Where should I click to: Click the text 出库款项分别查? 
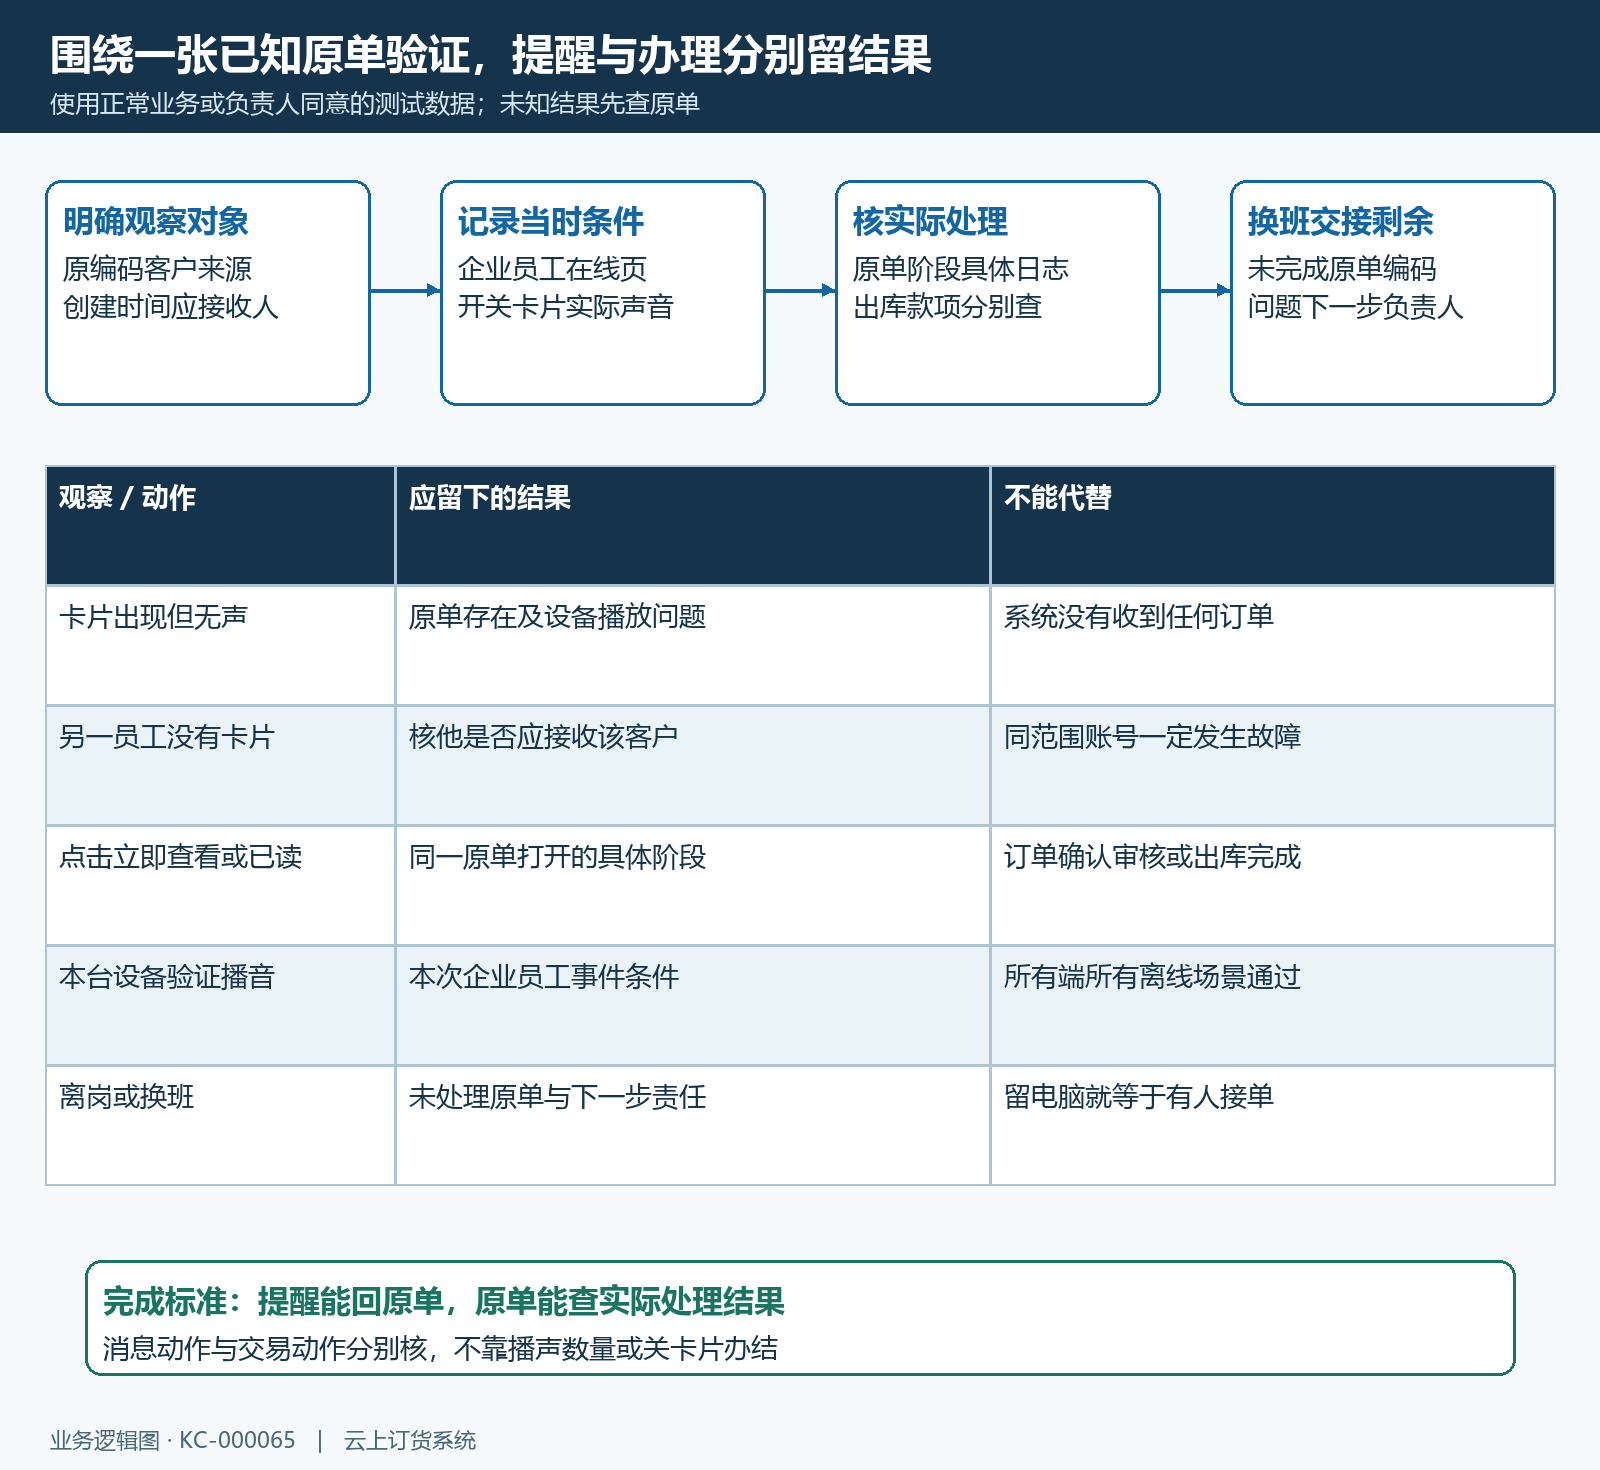click(x=947, y=307)
